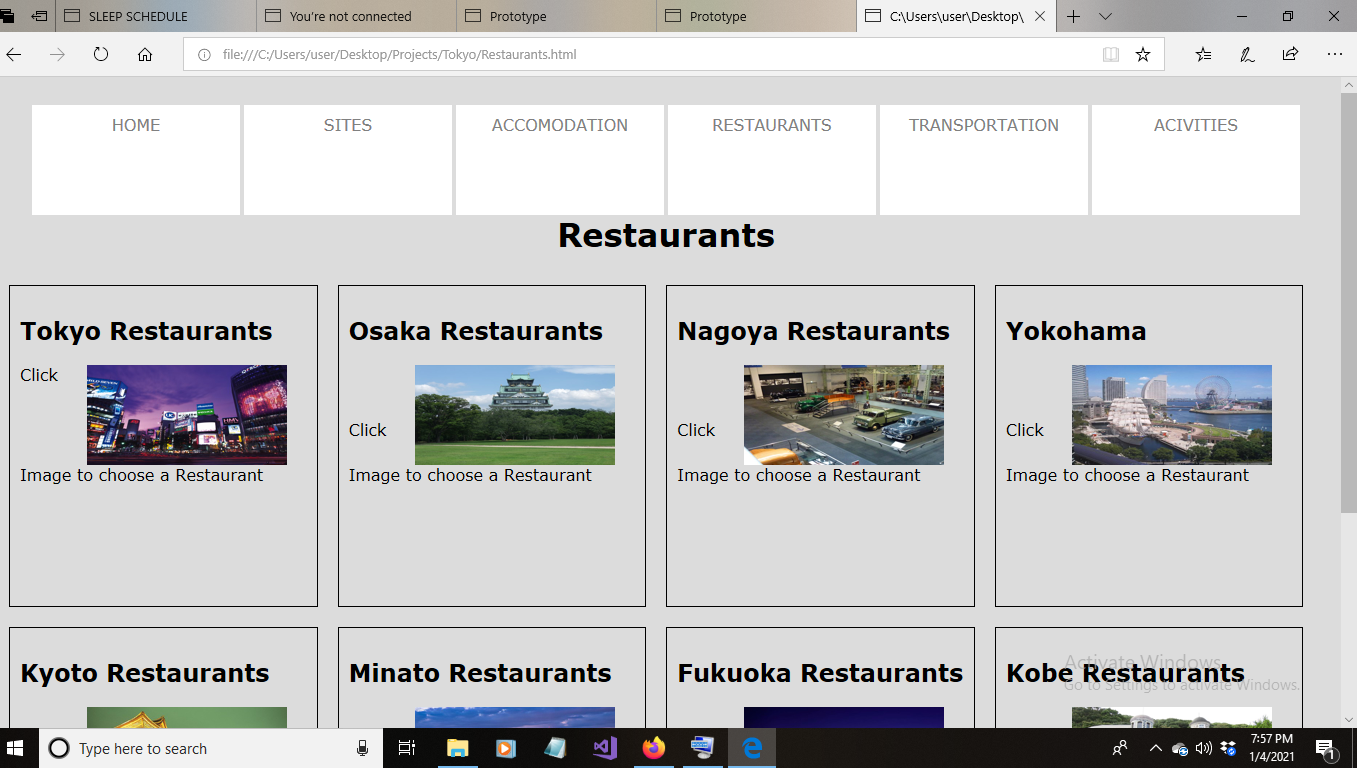The image size is (1357, 768).
Task: Open Edge Settings and more menu
Action: [1334, 55]
